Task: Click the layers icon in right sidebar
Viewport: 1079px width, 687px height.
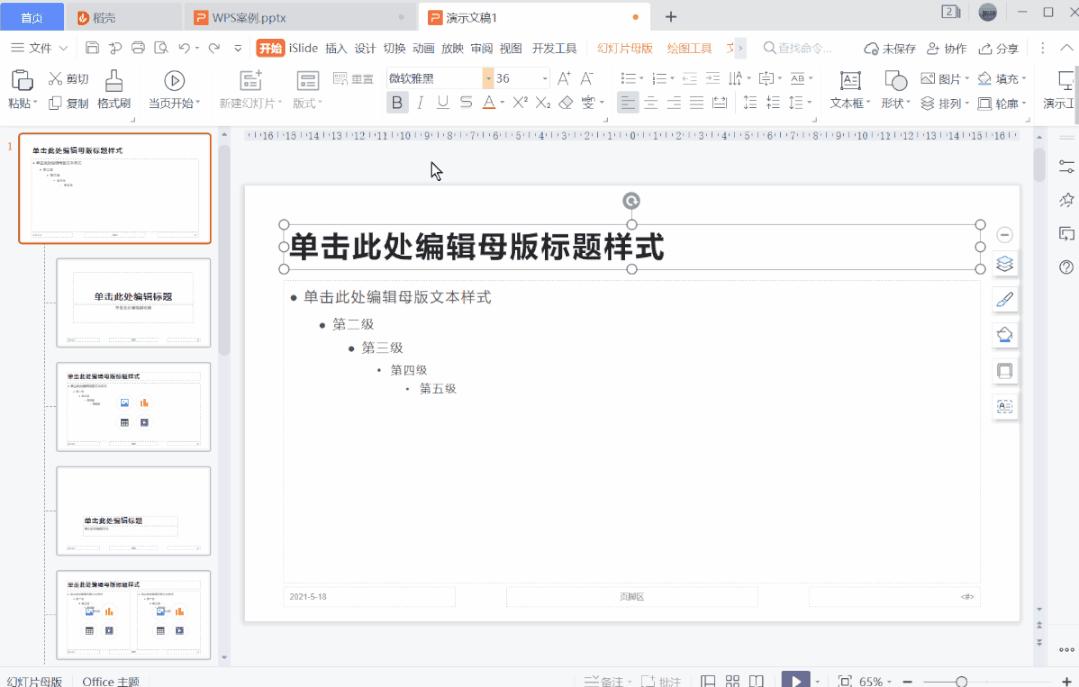Action: (1005, 263)
